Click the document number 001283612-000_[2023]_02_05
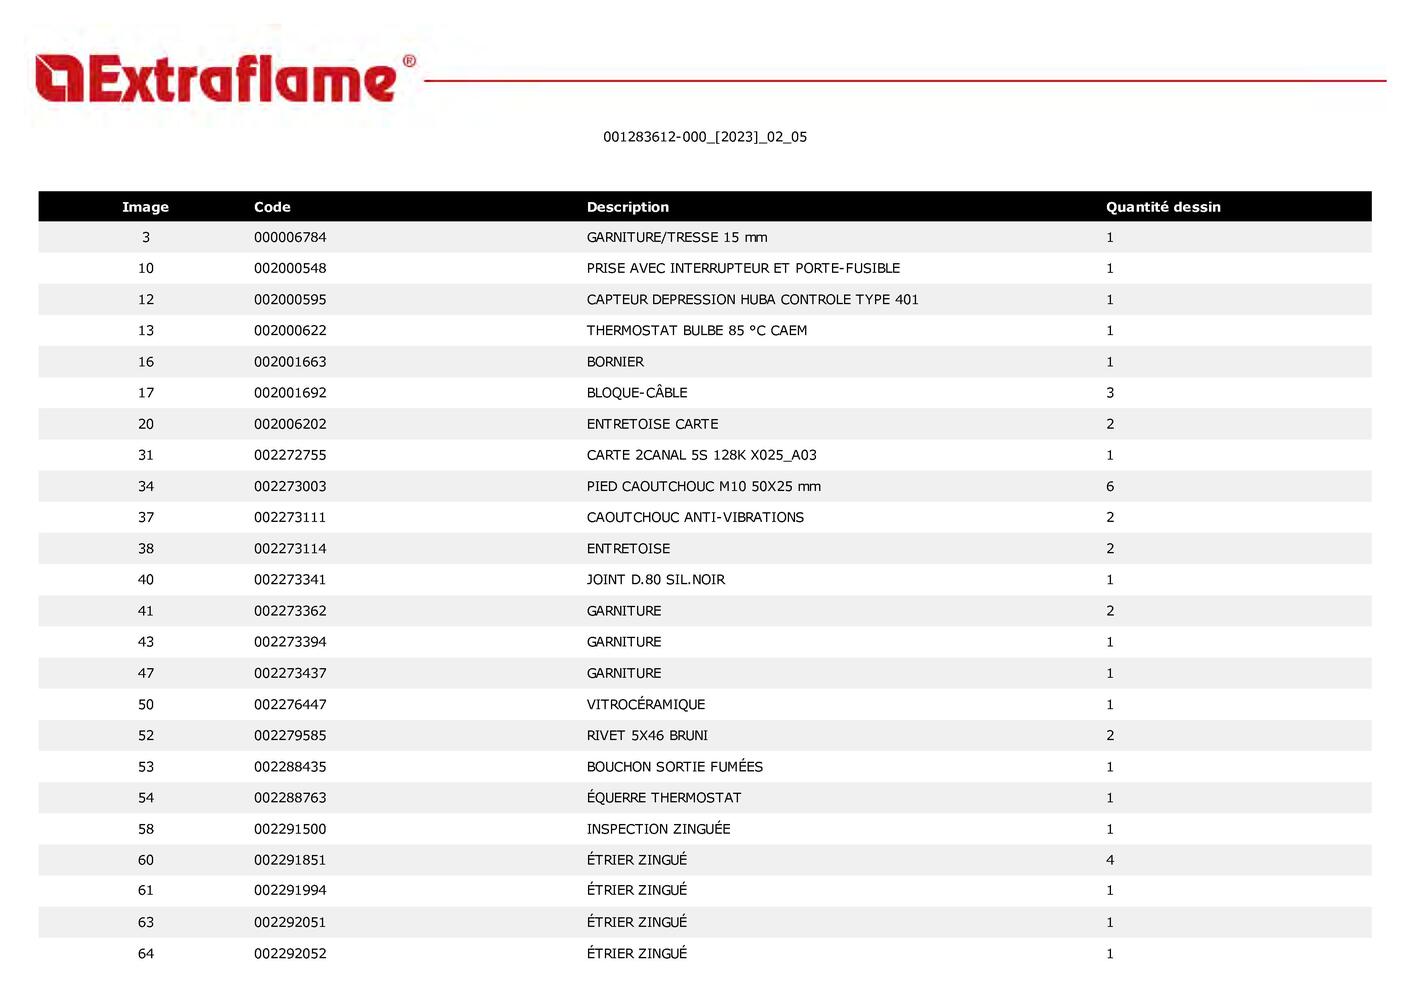 click(704, 137)
